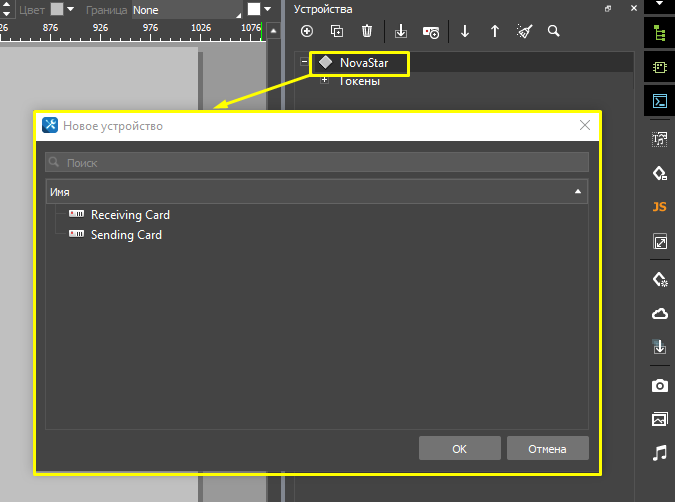
Task: Select Sending Card in device list
Action: (x=126, y=236)
